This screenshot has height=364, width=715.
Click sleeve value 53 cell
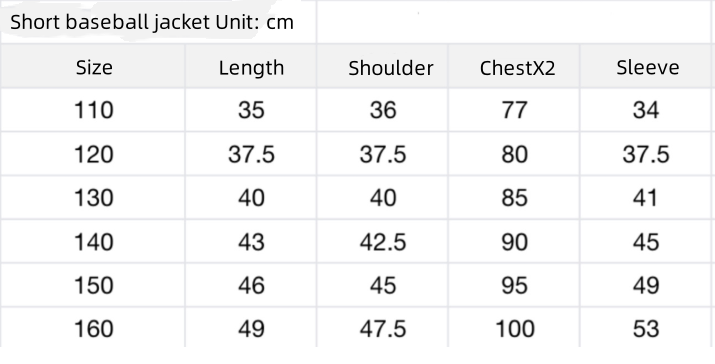point(646,328)
